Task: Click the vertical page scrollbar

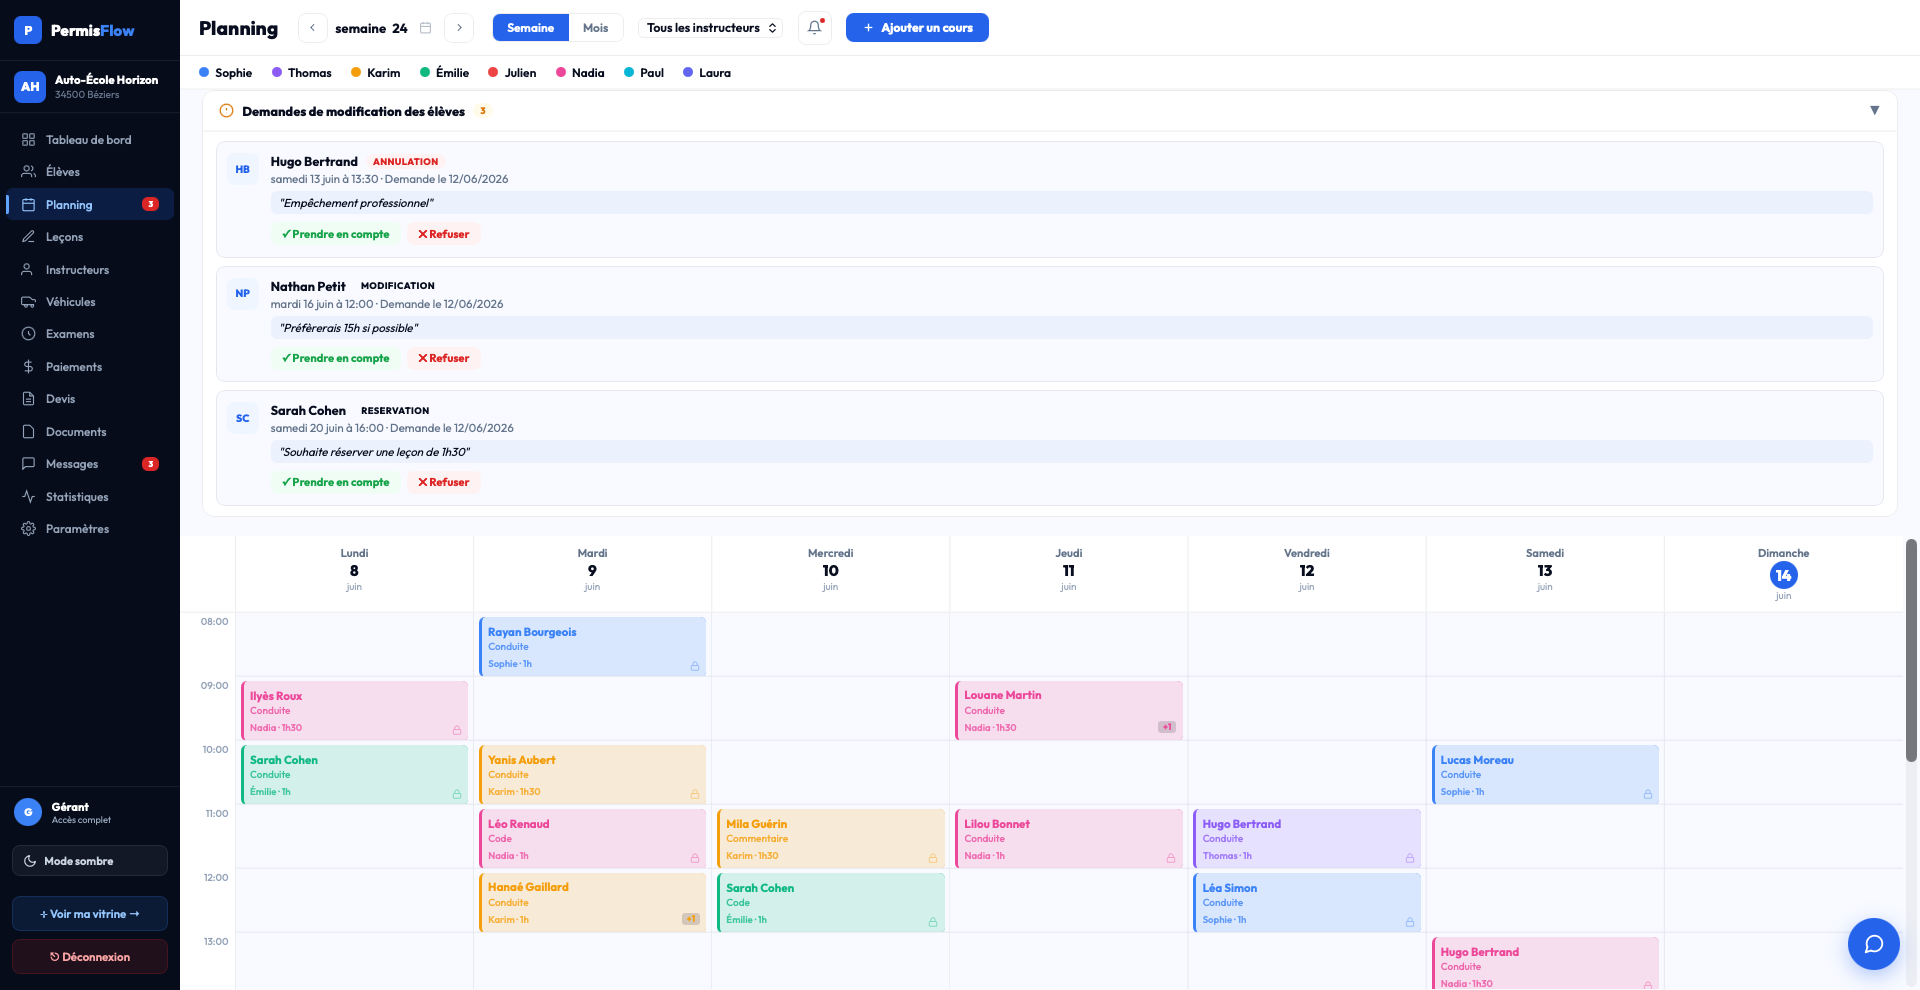Action: [x=1911, y=650]
